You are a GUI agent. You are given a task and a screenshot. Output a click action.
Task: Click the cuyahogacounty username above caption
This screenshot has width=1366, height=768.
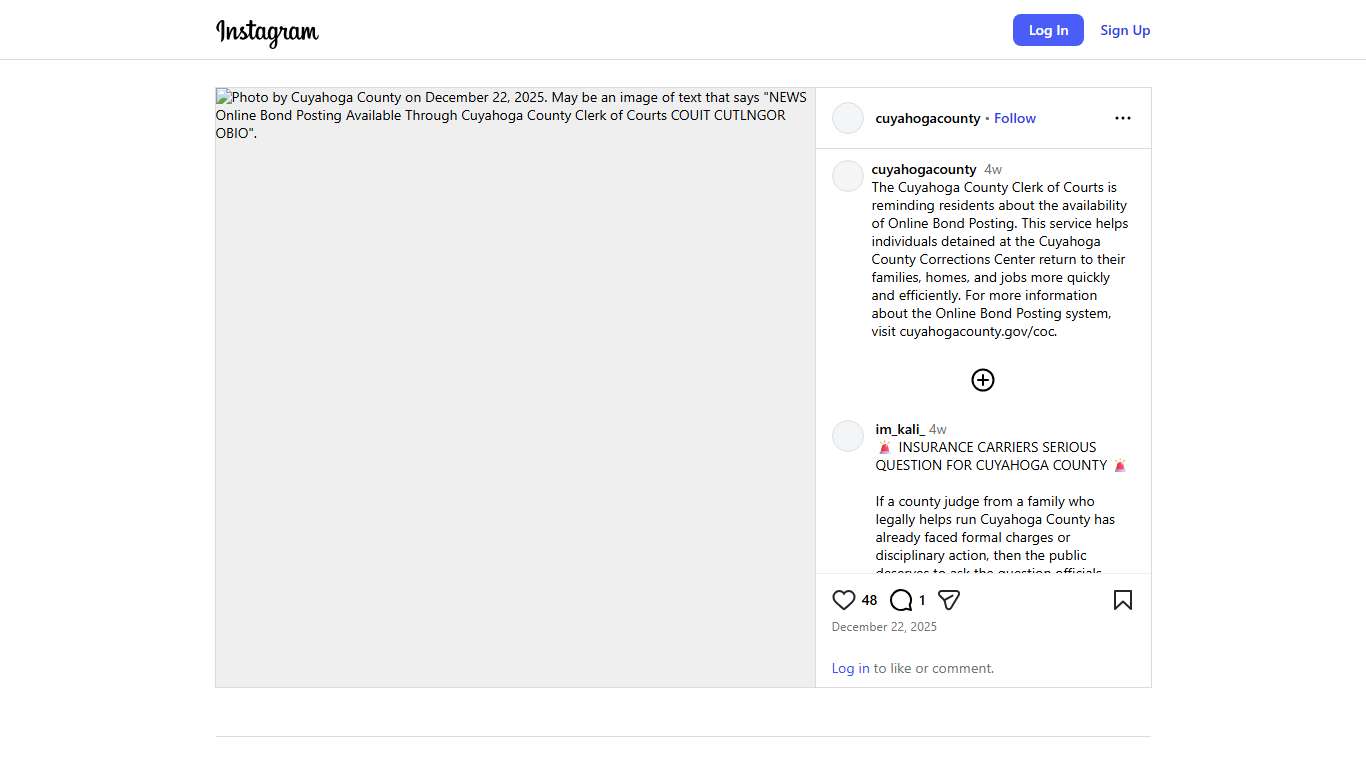pos(924,169)
